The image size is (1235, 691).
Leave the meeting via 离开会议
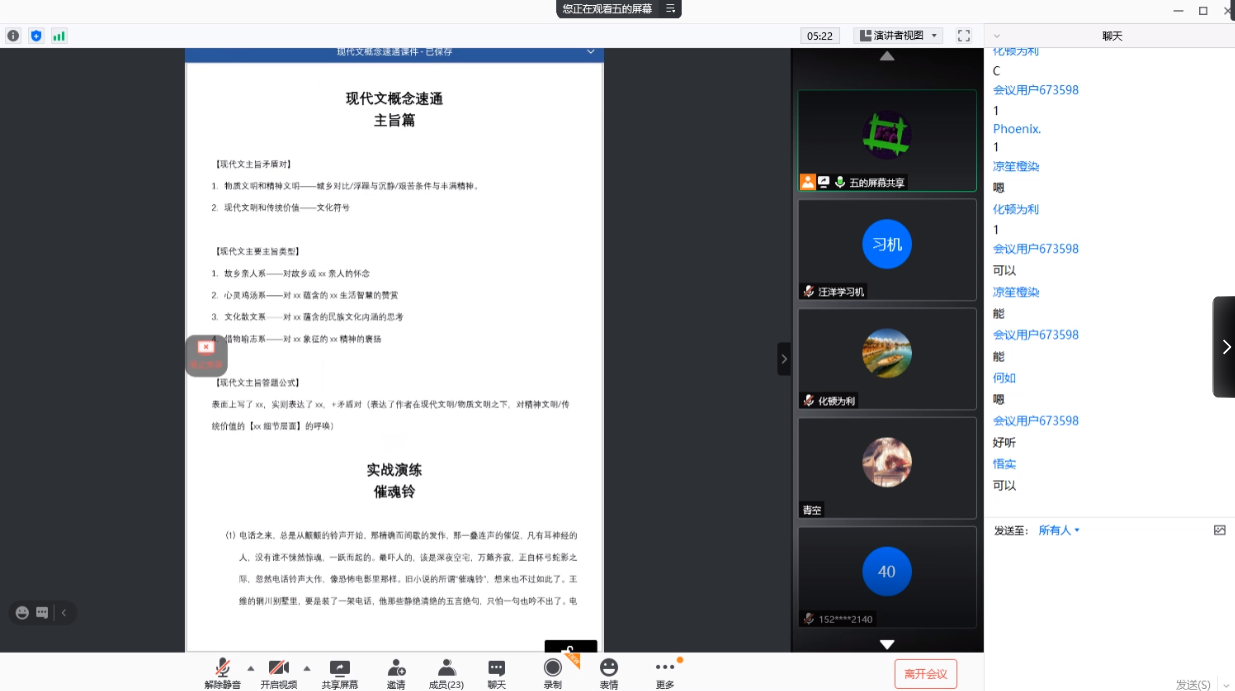(x=925, y=674)
